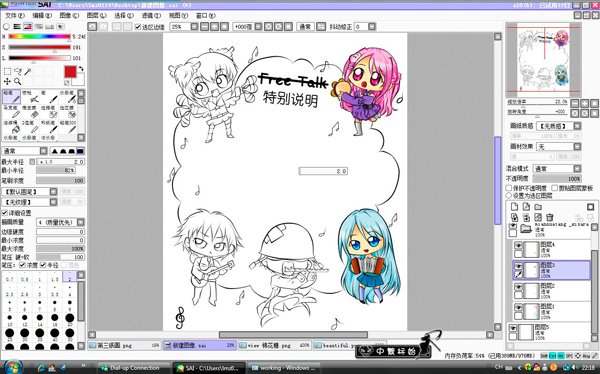600x374 pixels.
Task: Expand the 画纸质感 texture dropdown
Action: point(559,126)
